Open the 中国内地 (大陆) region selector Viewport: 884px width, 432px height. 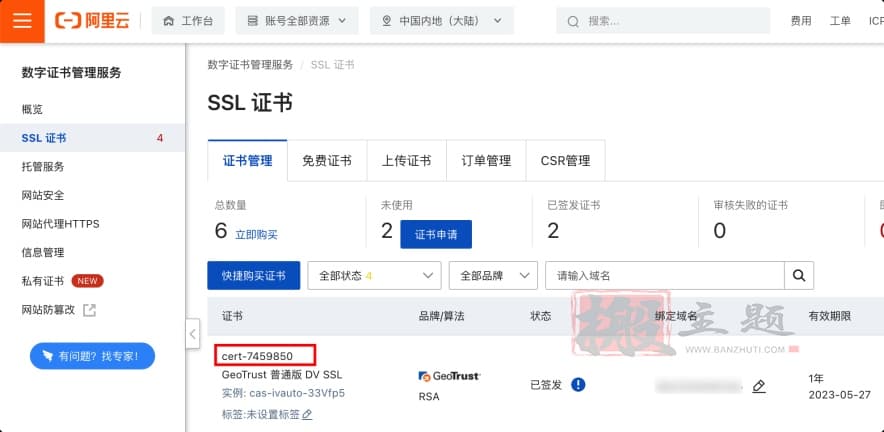(440, 21)
